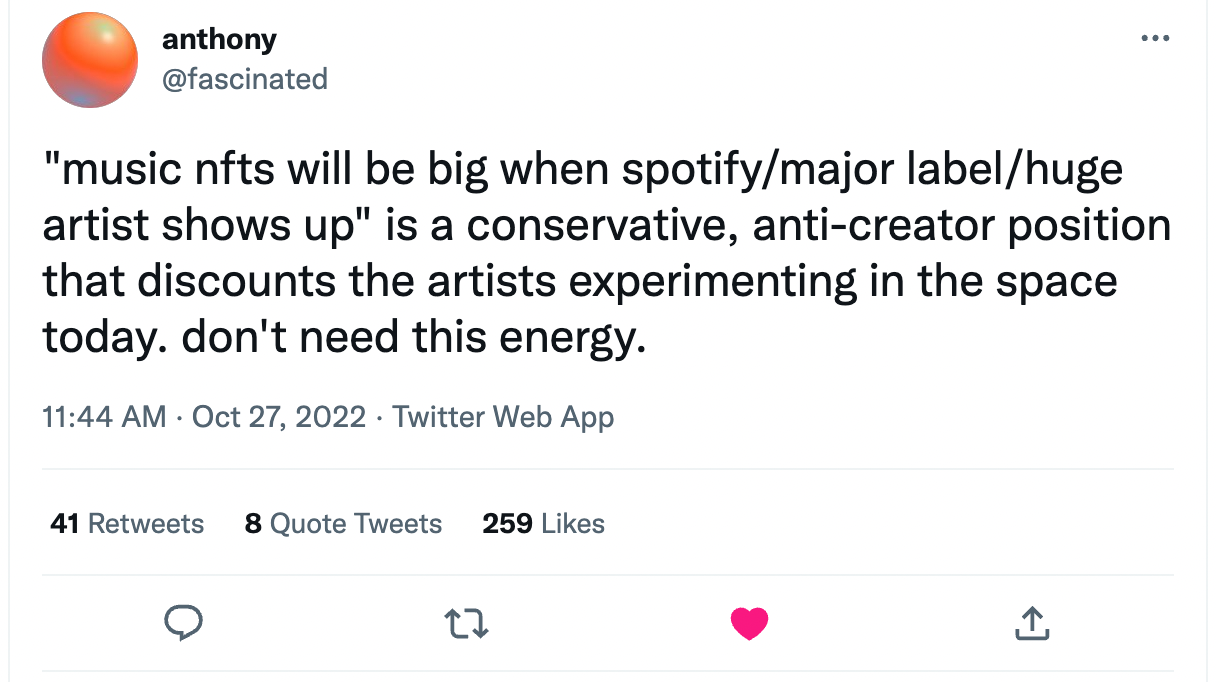Open the 8 Quote Tweets

click(343, 523)
